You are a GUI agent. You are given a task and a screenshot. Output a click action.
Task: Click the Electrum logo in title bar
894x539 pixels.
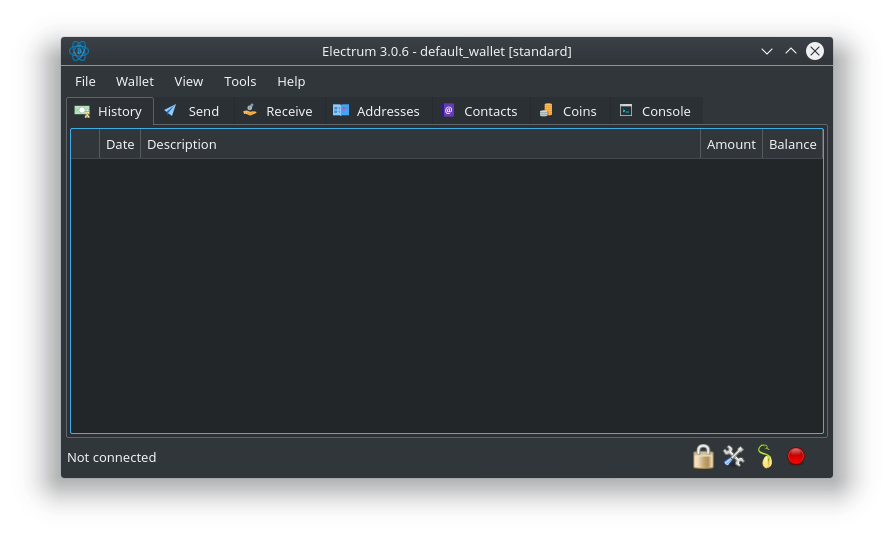(79, 51)
